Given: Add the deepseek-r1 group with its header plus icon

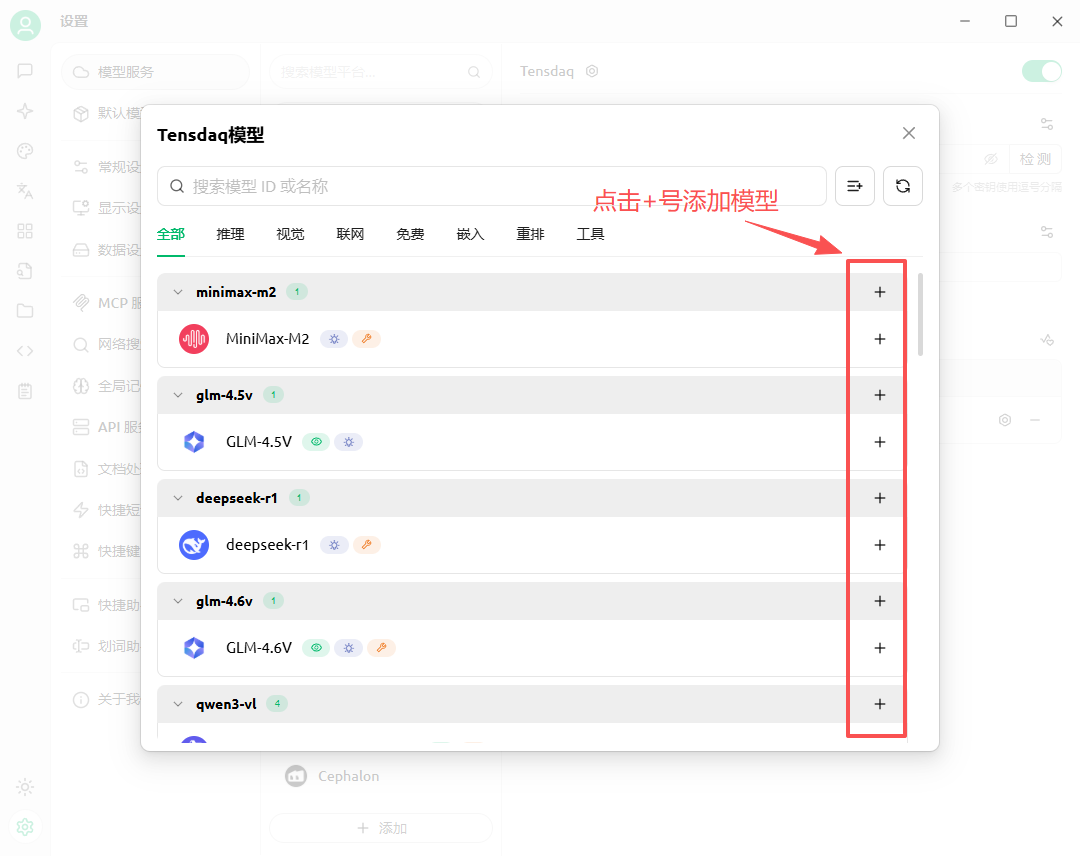Looking at the screenshot, I should [x=880, y=498].
